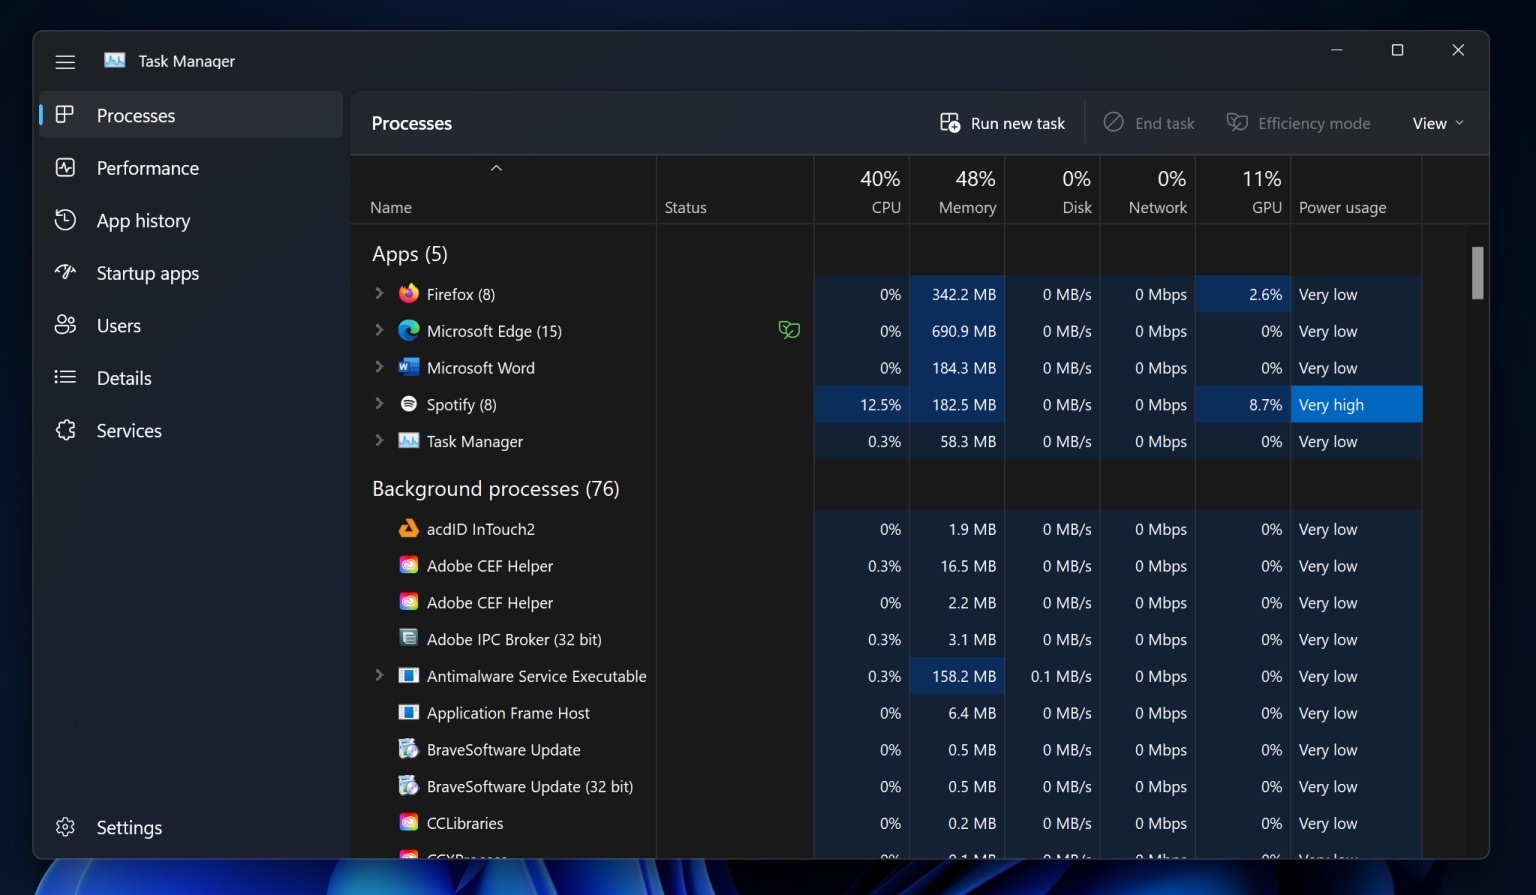The height and width of the screenshot is (895, 1536).
Task: Click the vertical scrollbar thumb
Action: [x=1477, y=273]
